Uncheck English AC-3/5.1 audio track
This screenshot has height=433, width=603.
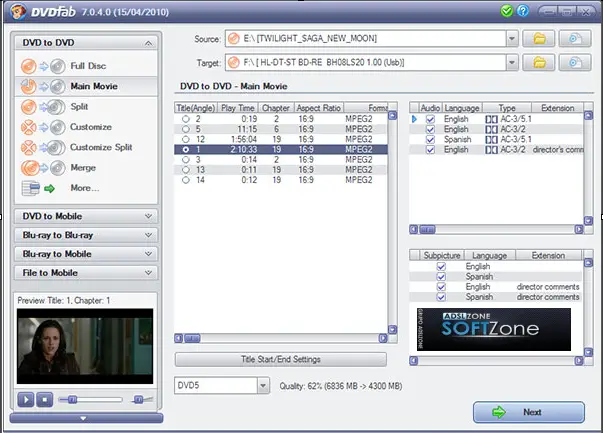(430, 119)
